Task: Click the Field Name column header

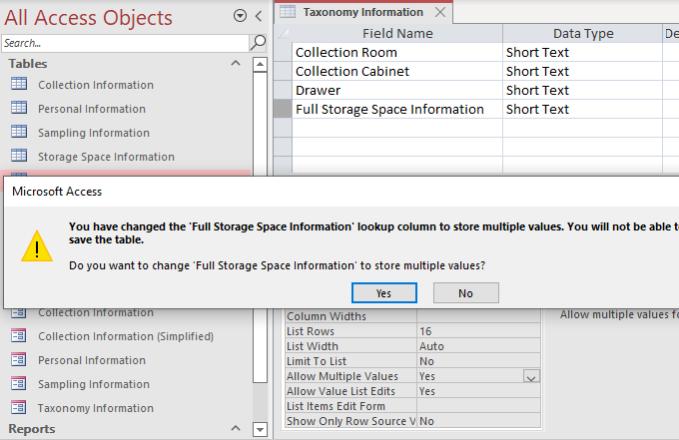Action: point(398,33)
